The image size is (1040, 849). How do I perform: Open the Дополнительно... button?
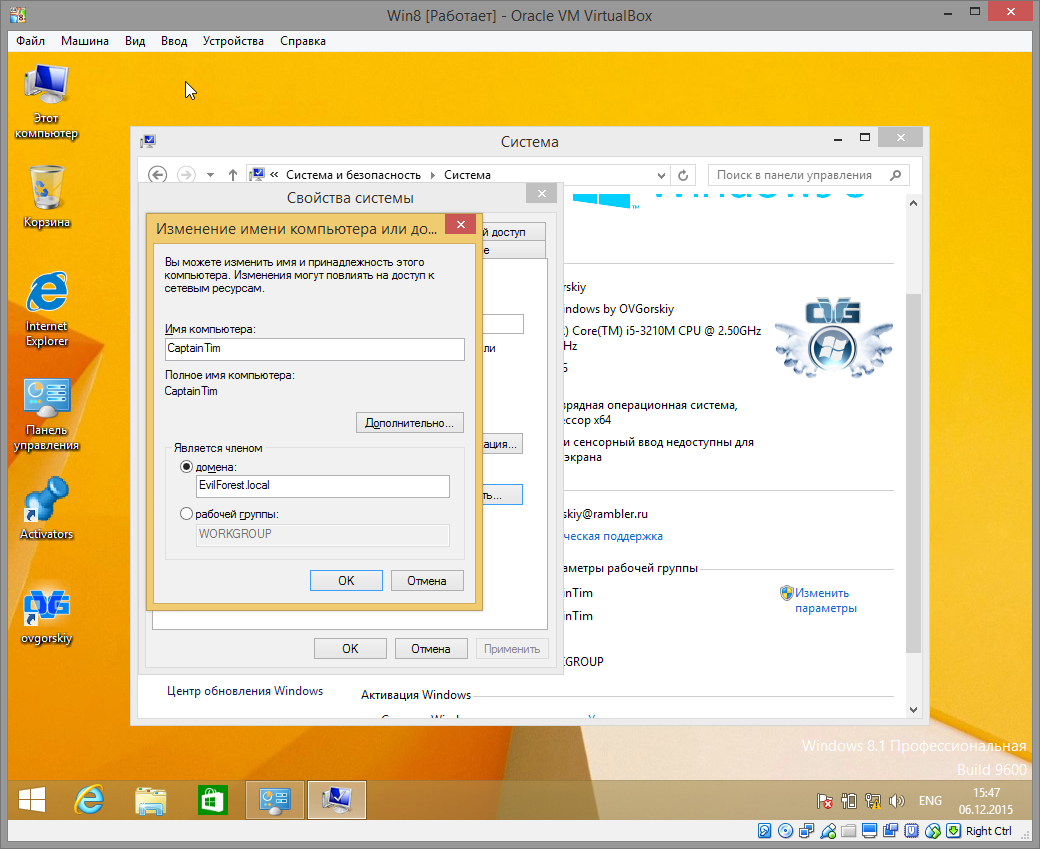[x=409, y=423]
